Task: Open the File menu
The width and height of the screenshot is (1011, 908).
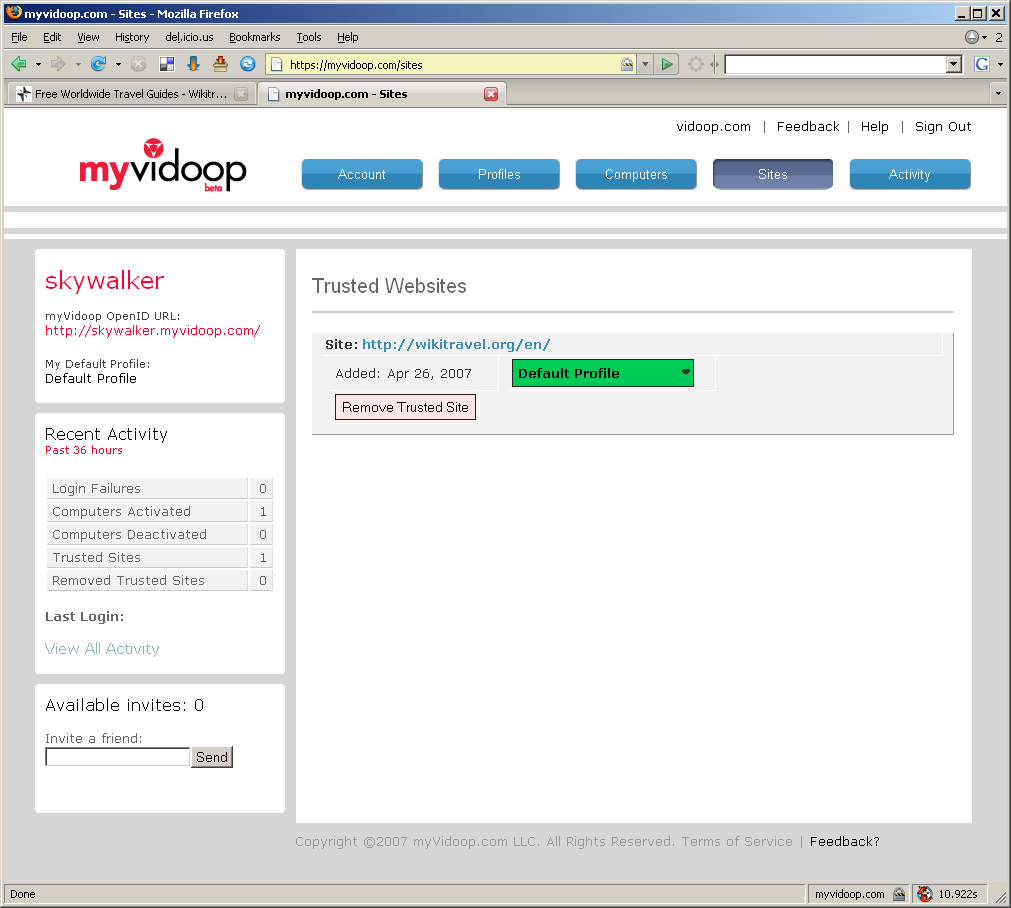Action: tap(19, 37)
